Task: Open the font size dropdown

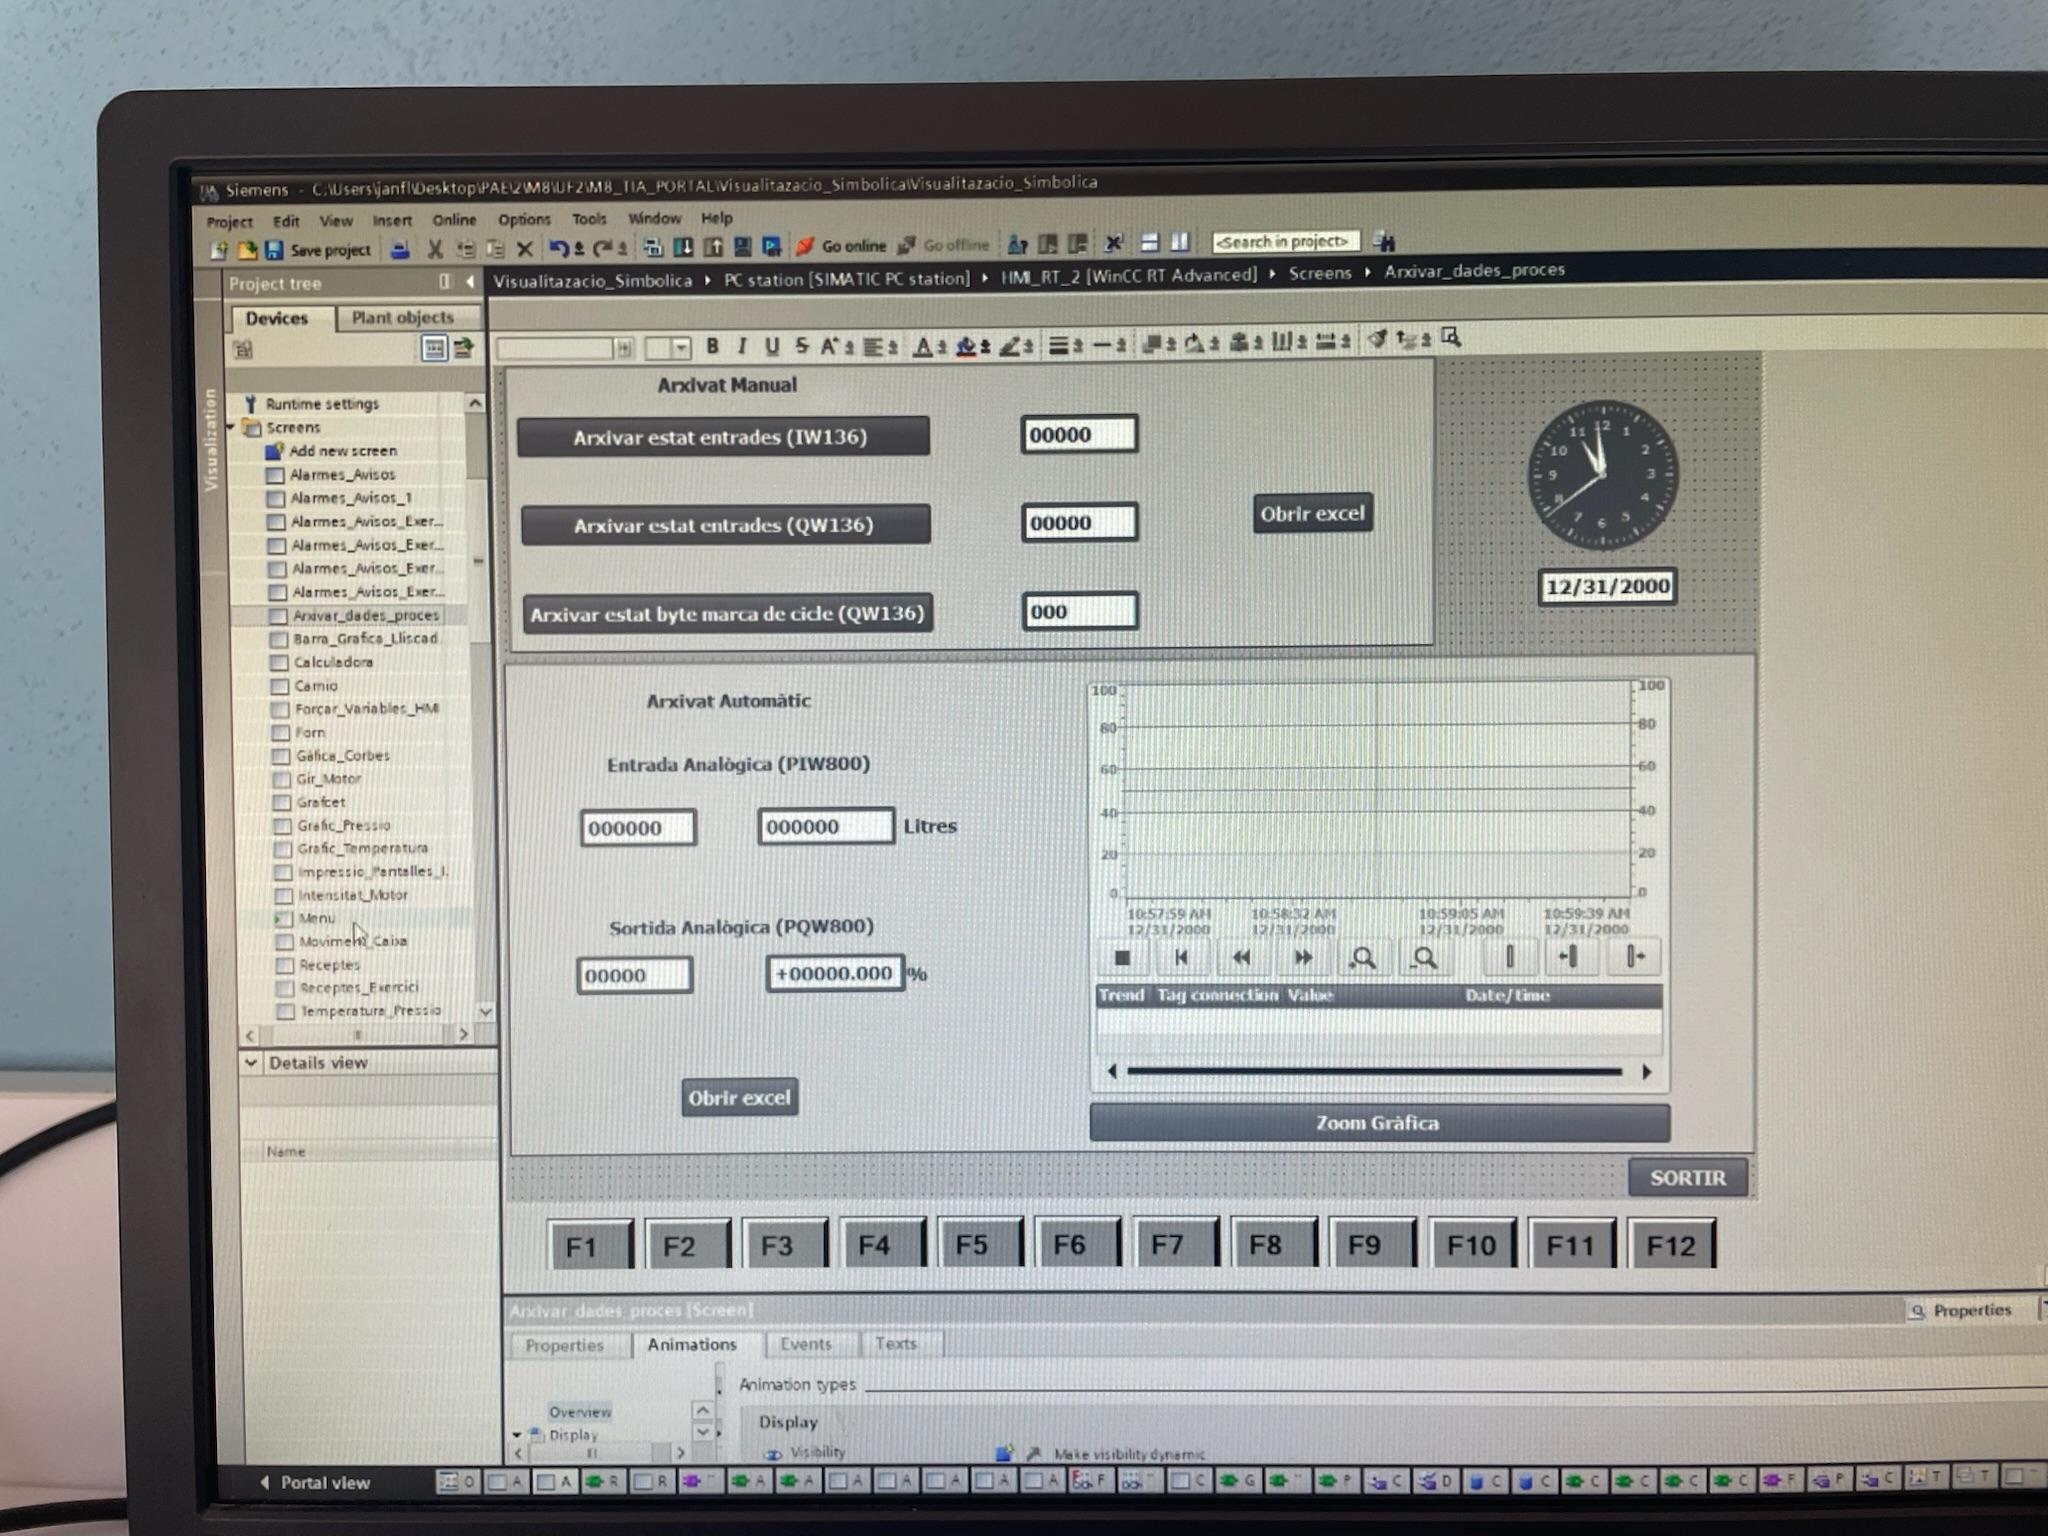Action: tap(681, 348)
